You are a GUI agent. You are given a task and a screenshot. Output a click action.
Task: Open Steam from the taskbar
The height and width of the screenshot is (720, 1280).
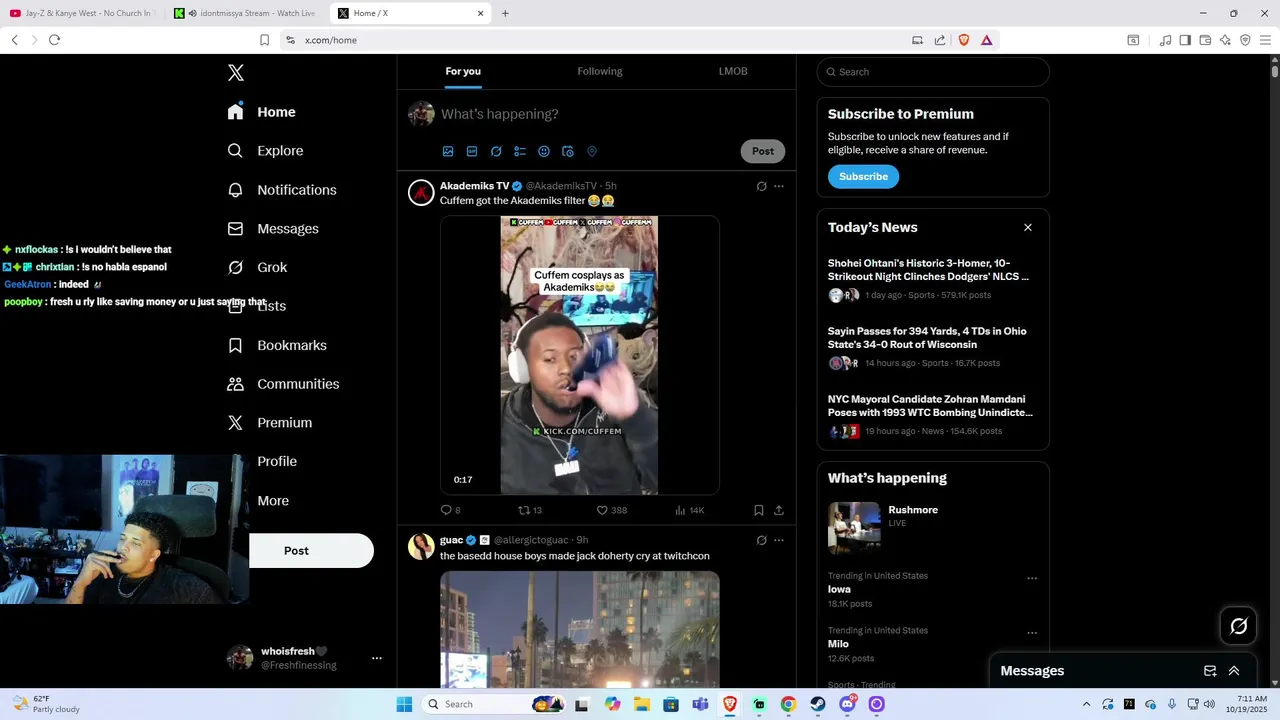[x=818, y=704]
